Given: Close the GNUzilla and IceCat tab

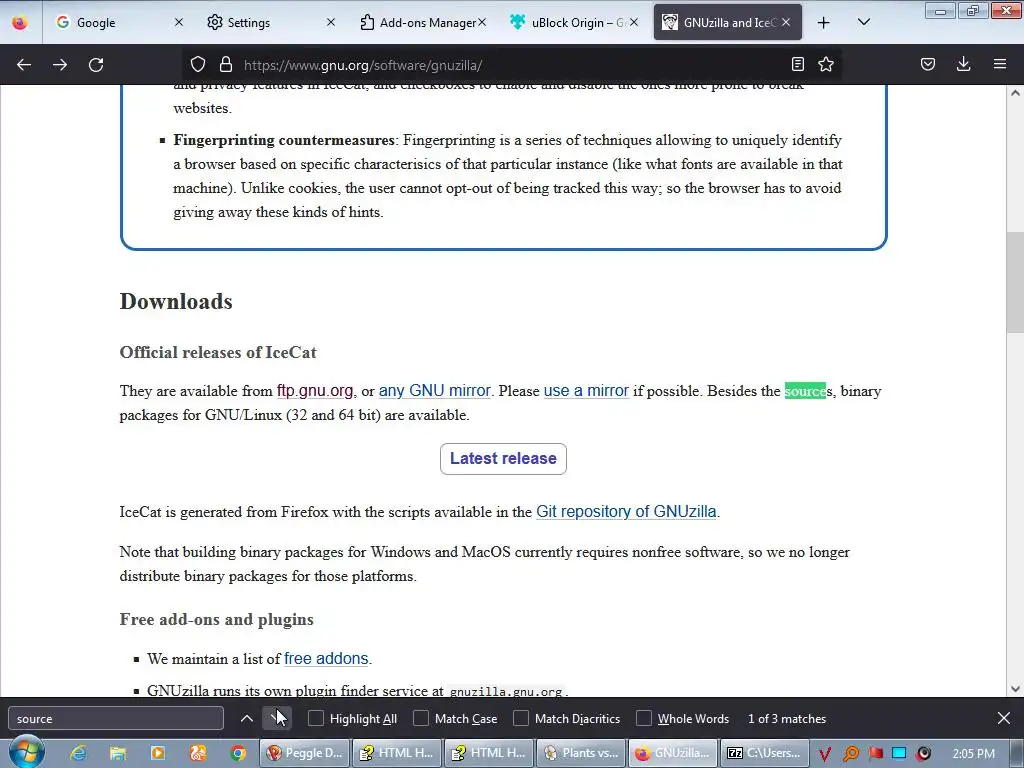Looking at the screenshot, I should click(x=786, y=22).
